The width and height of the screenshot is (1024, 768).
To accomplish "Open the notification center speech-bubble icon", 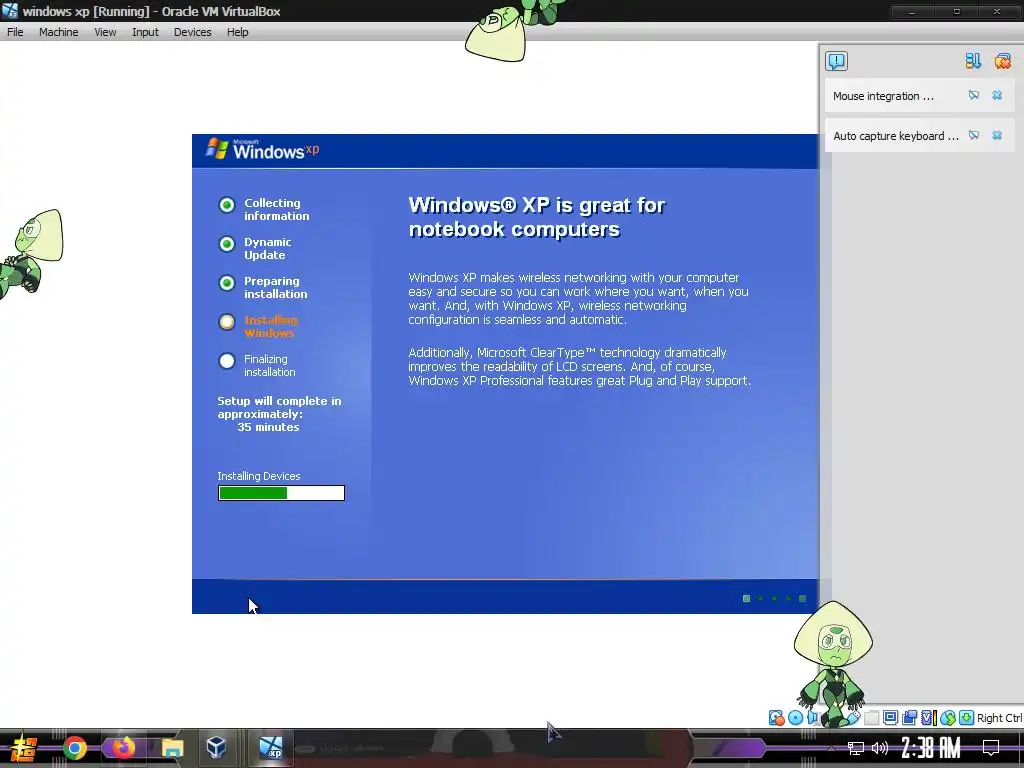I will (x=837, y=61).
